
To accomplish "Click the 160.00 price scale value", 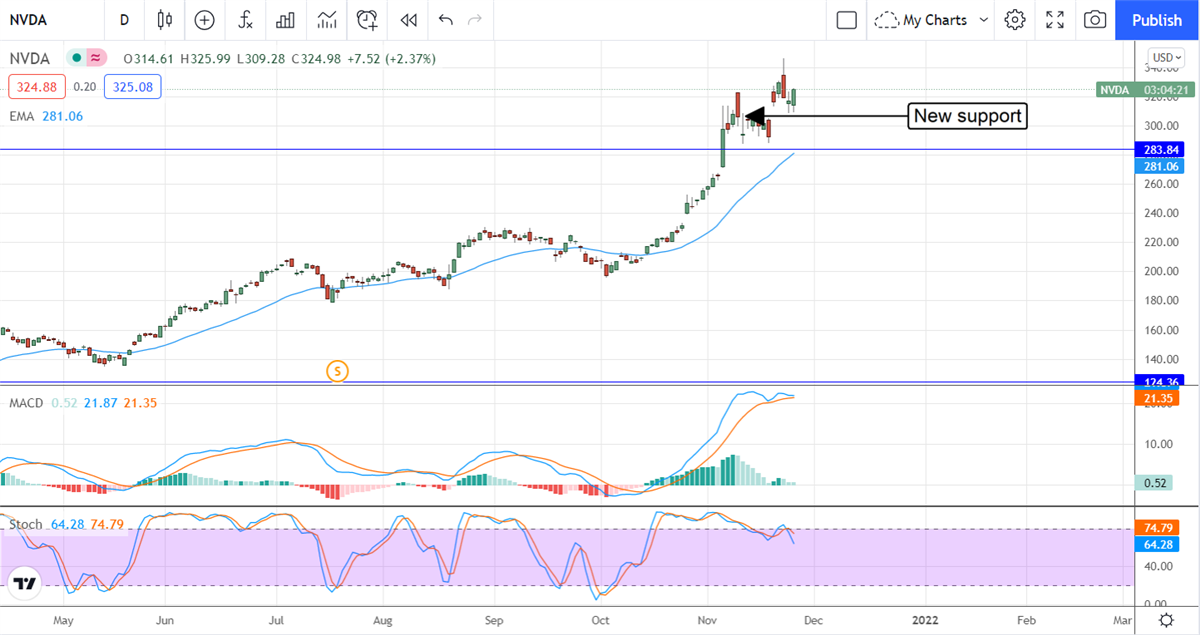I will pos(1160,330).
